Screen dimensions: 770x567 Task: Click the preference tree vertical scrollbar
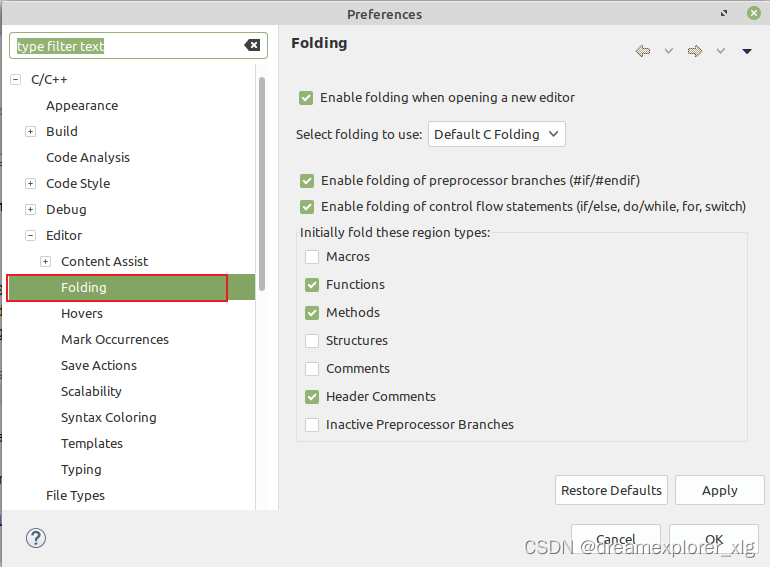262,180
